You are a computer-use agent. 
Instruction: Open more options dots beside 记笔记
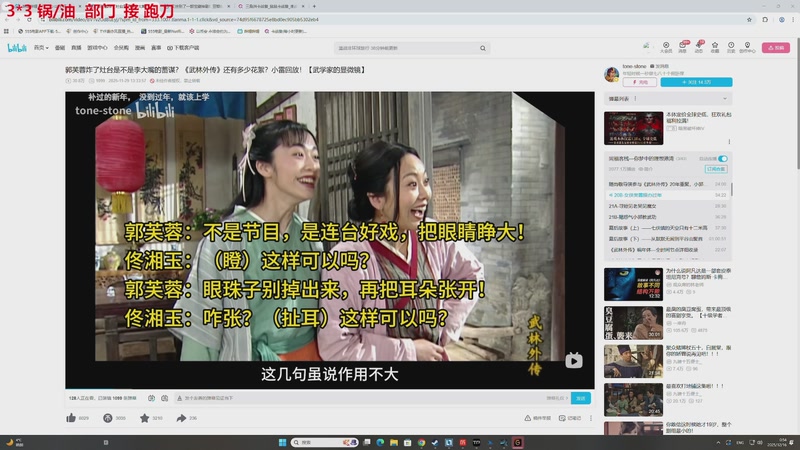591,418
